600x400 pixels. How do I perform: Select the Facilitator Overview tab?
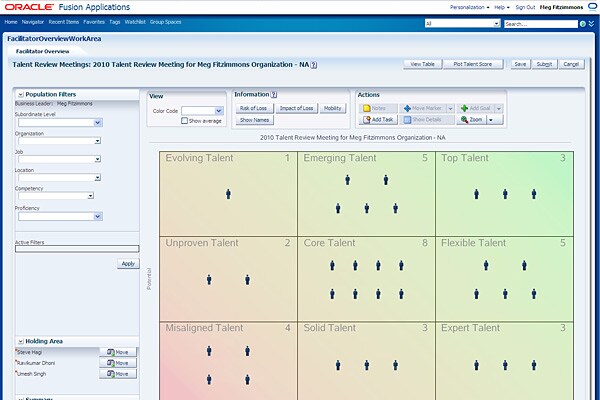(x=42, y=51)
